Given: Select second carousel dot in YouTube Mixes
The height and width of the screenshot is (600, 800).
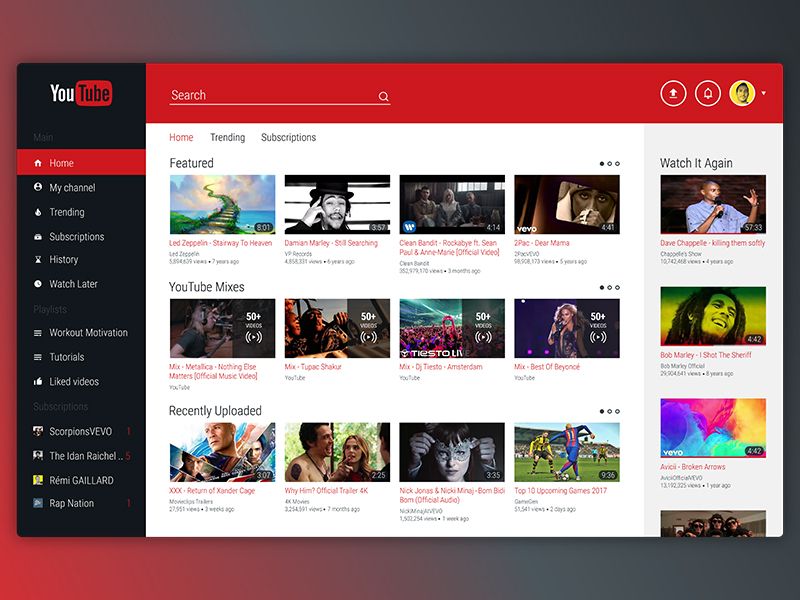Looking at the screenshot, I should (x=610, y=287).
